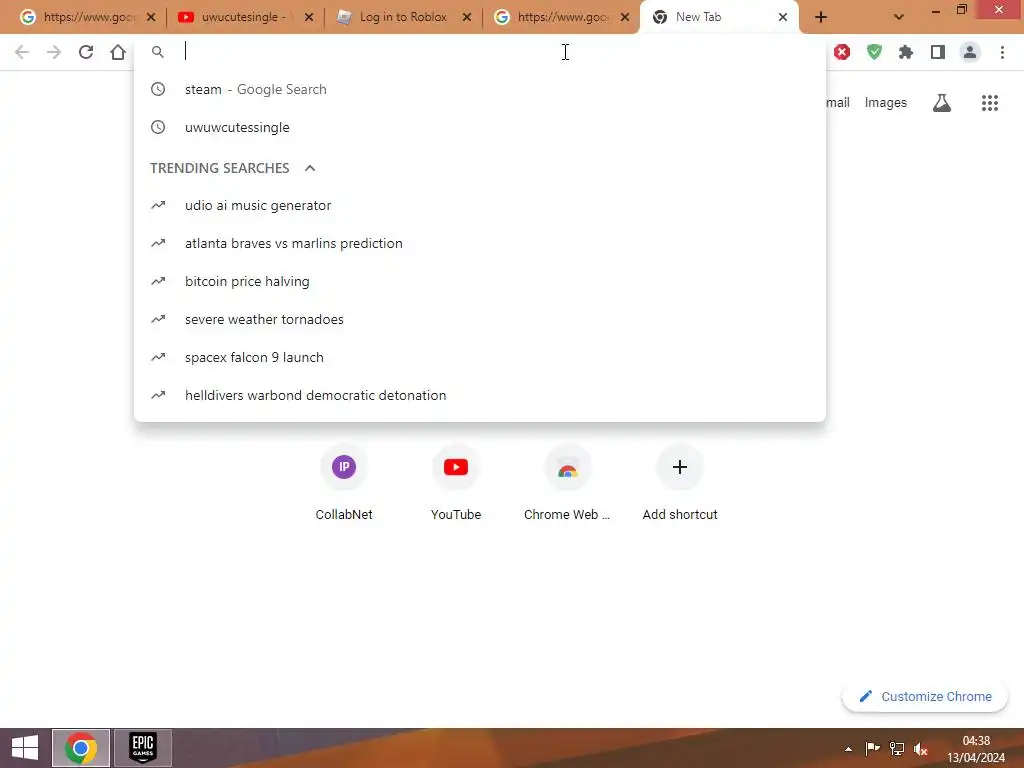Close the uwucutesingle YouTube tab
This screenshot has height=768, width=1024.
click(x=309, y=17)
